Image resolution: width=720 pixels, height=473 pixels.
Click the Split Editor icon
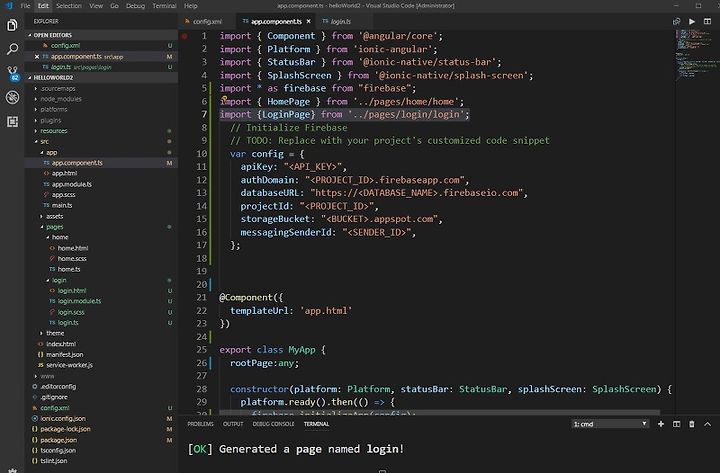click(707, 22)
